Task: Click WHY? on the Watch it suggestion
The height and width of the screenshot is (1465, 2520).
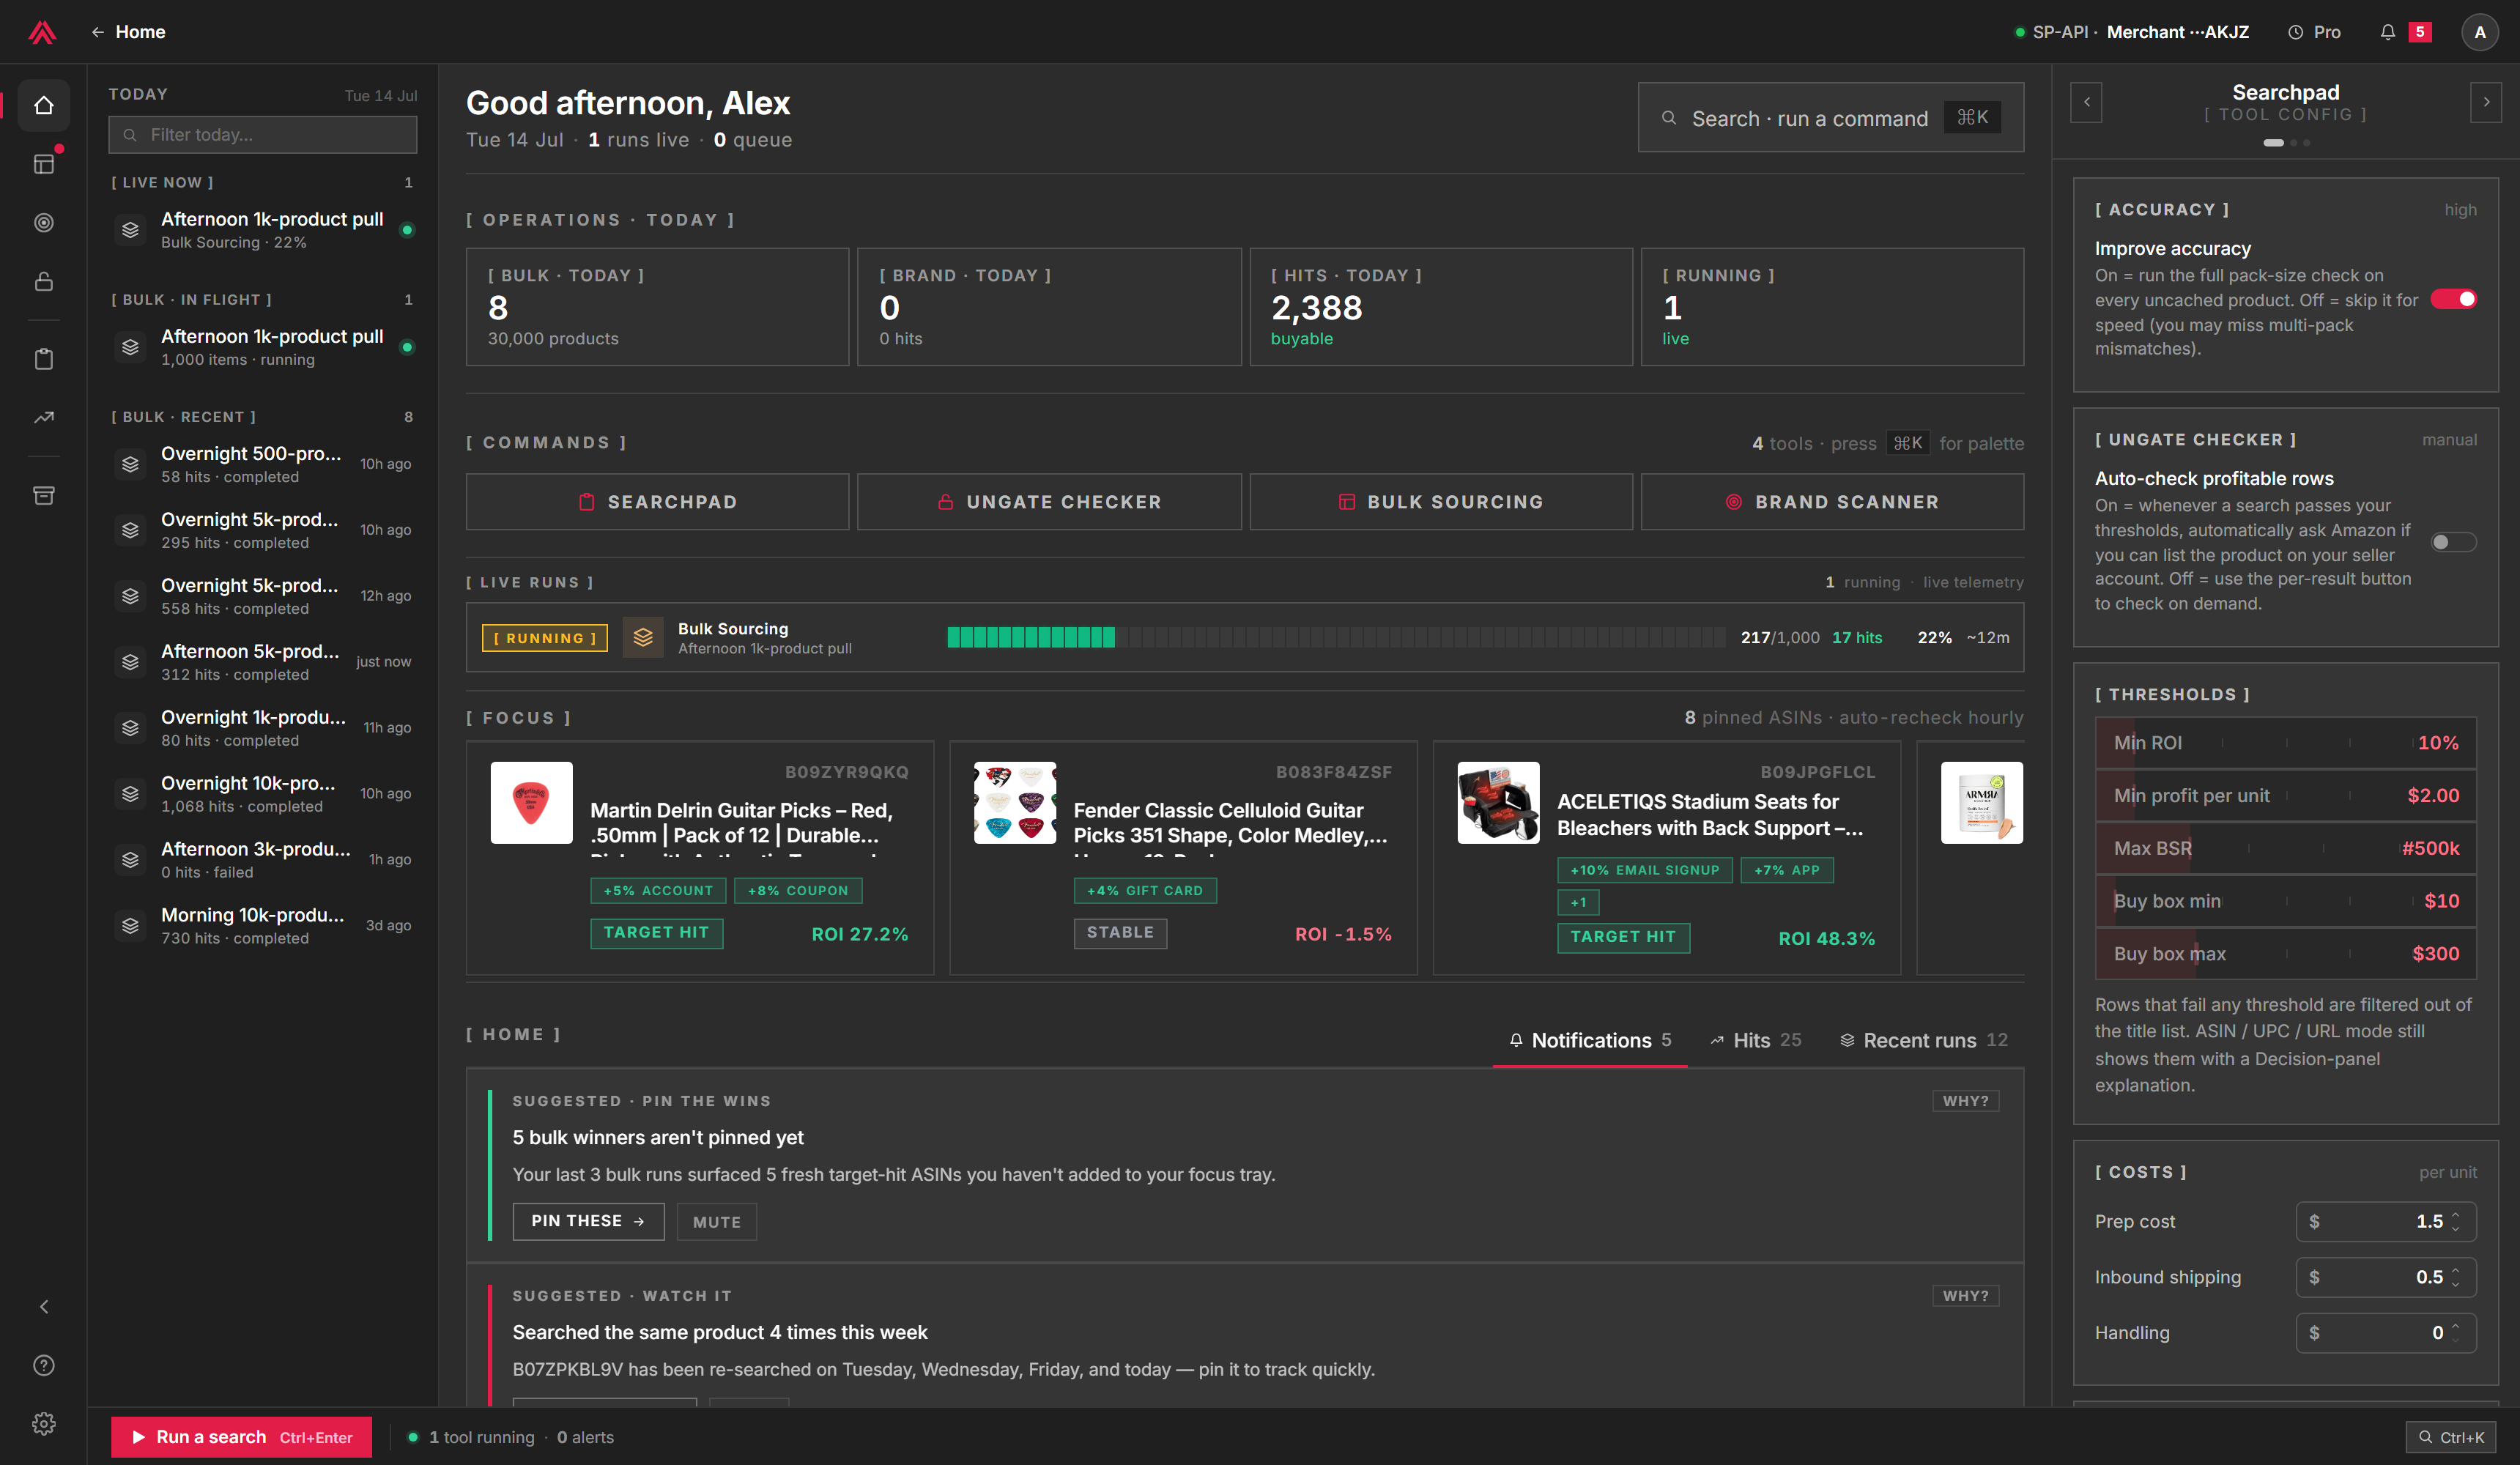Action: click(1965, 1296)
